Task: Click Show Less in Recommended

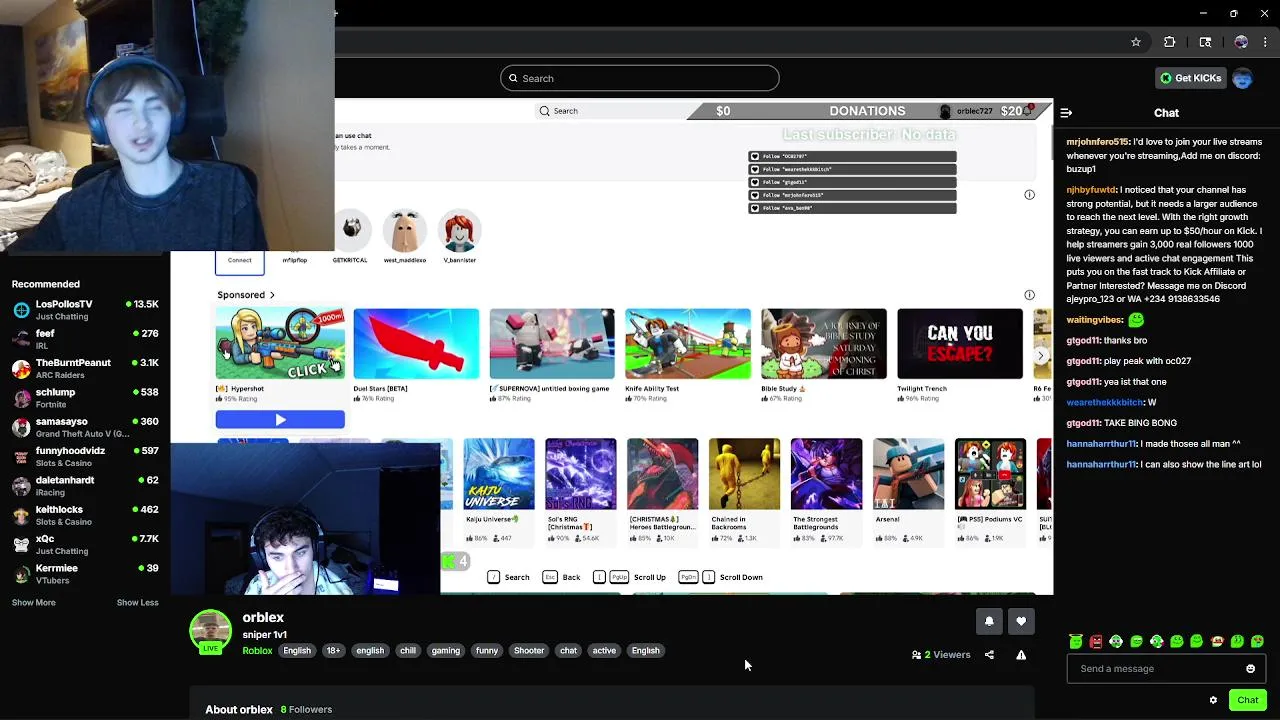Action: pyautogui.click(x=137, y=603)
